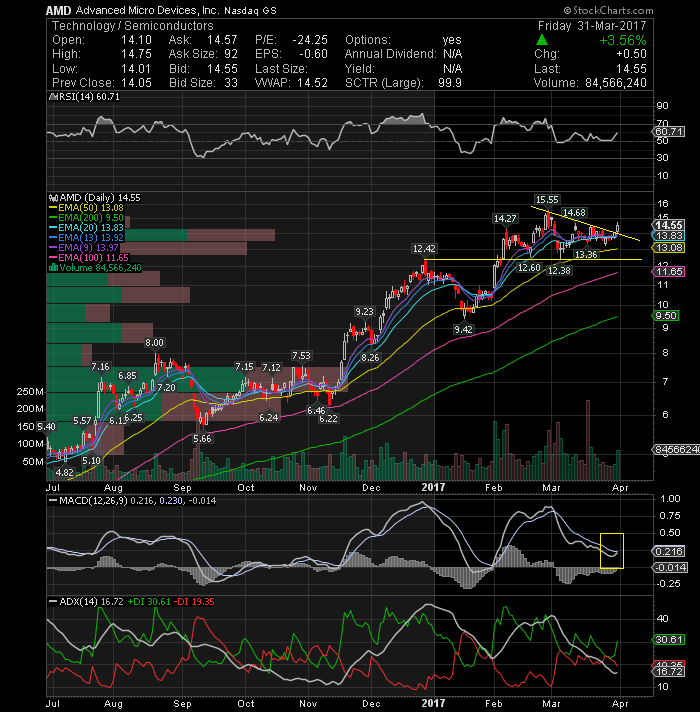Click the 14.68 price annotation

[574, 213]
